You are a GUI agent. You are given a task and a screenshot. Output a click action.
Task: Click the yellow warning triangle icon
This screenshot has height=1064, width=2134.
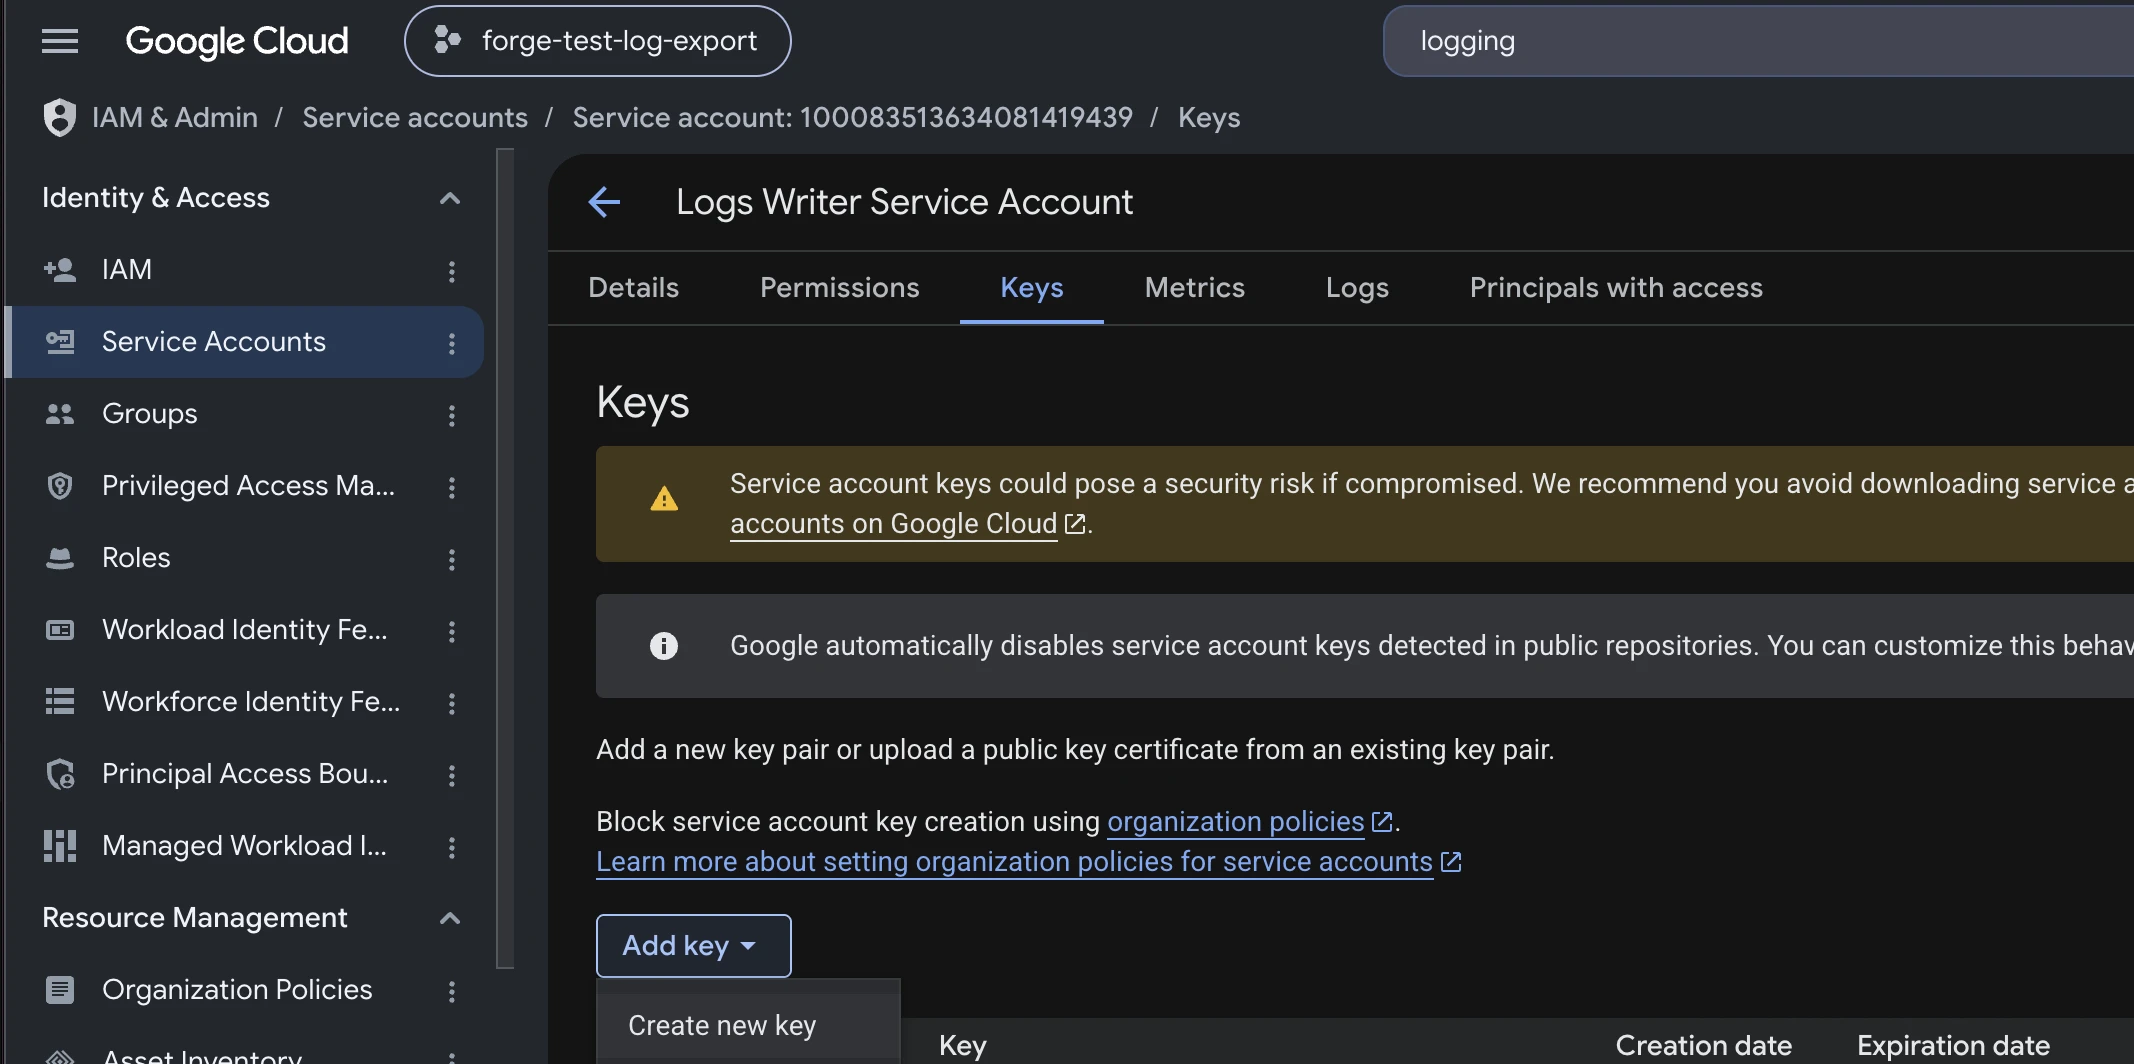[664, 499]
